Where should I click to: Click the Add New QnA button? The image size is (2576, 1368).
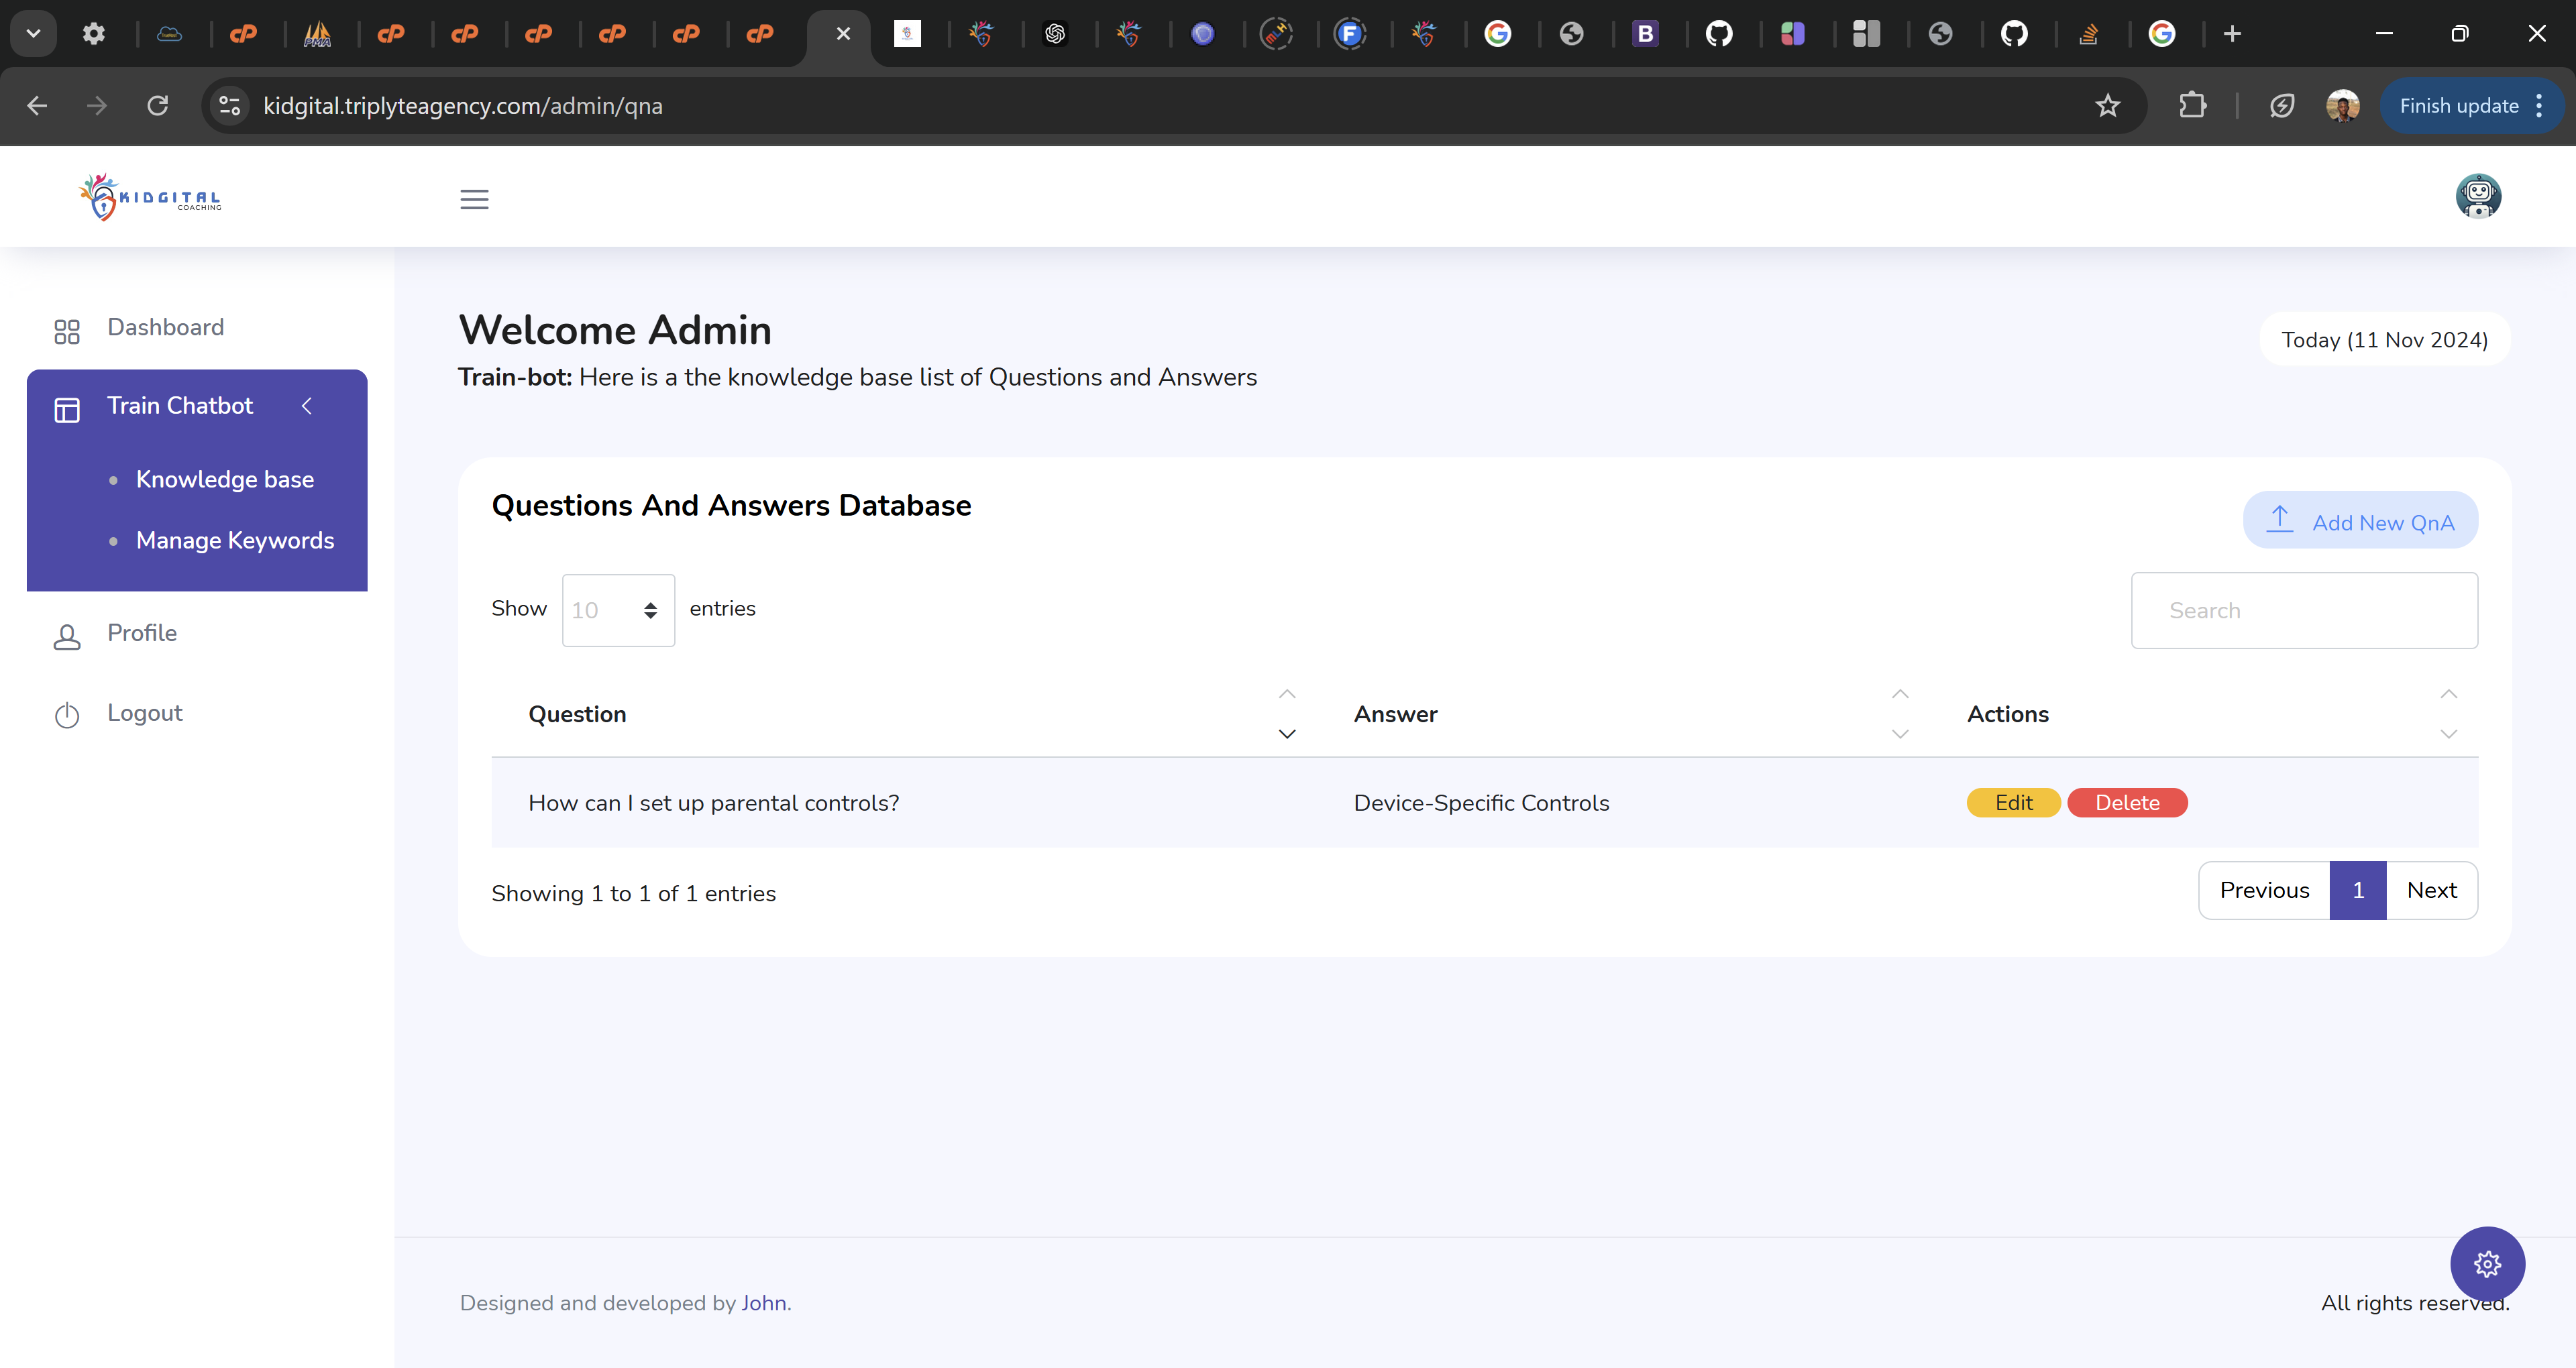2360,521
